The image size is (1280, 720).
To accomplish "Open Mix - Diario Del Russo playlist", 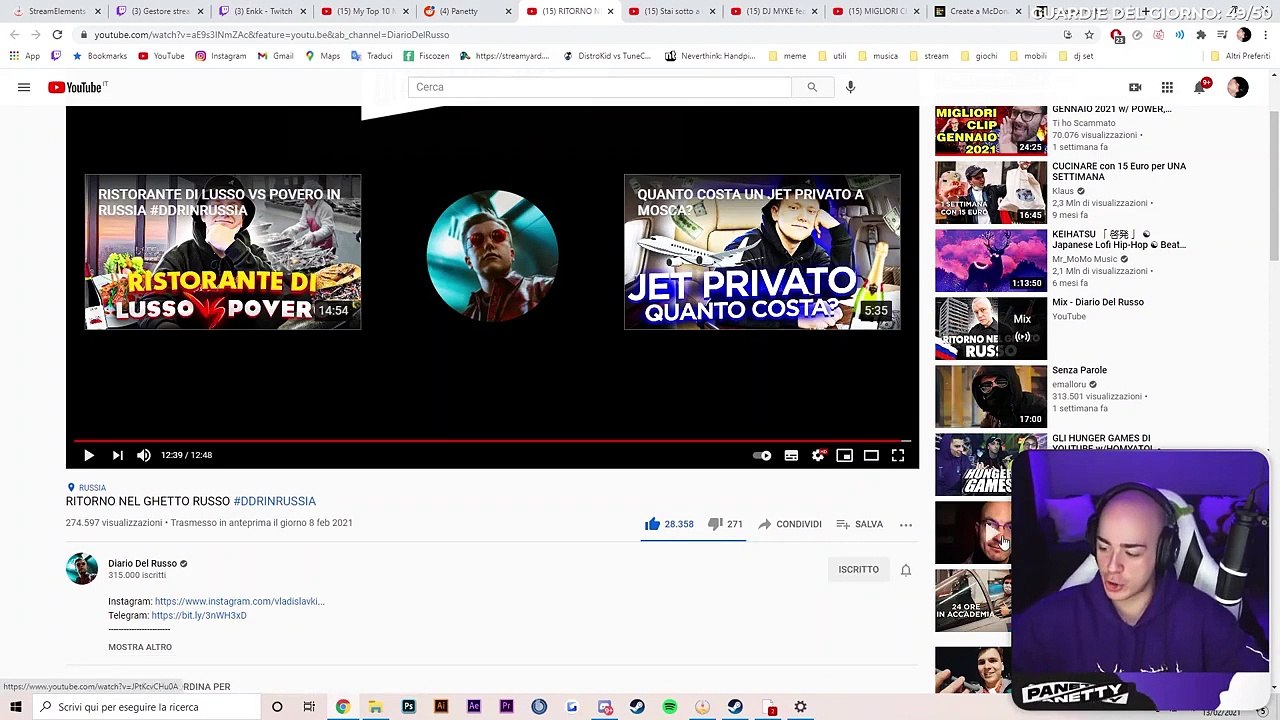I will (1062, 328).
